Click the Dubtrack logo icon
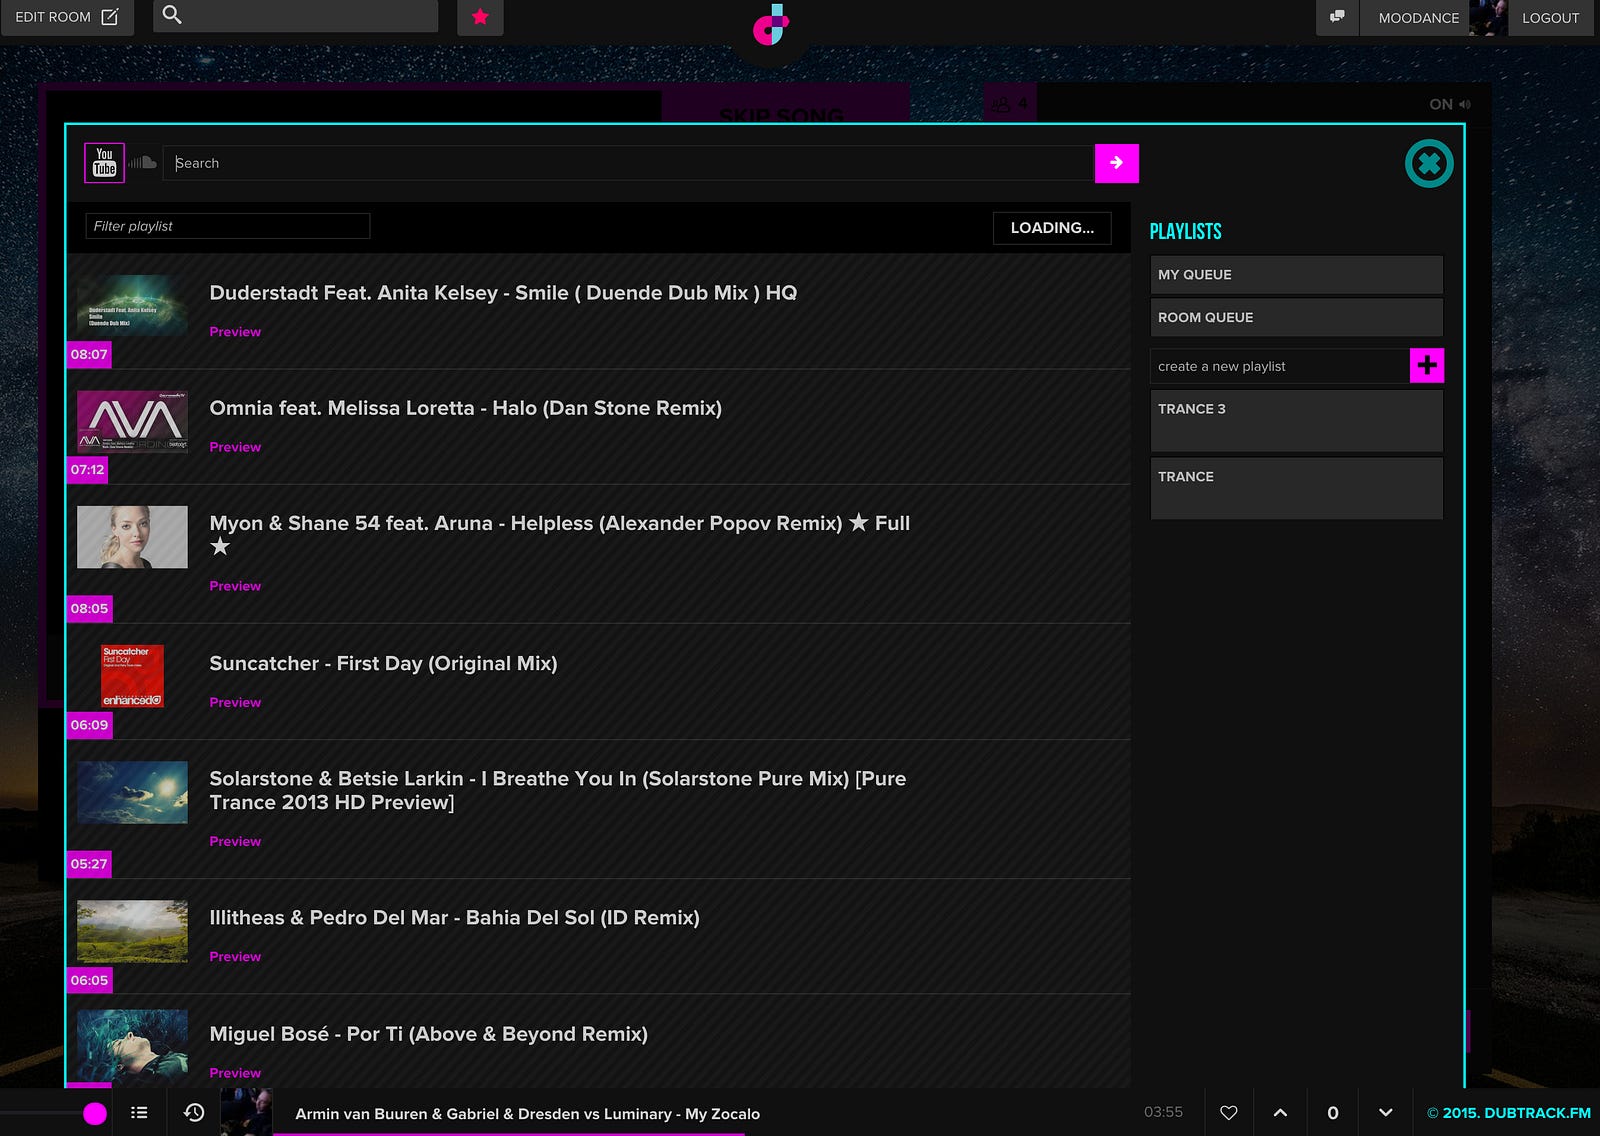Viewport: 1600px width, 1136px height. tap(770, 25)
